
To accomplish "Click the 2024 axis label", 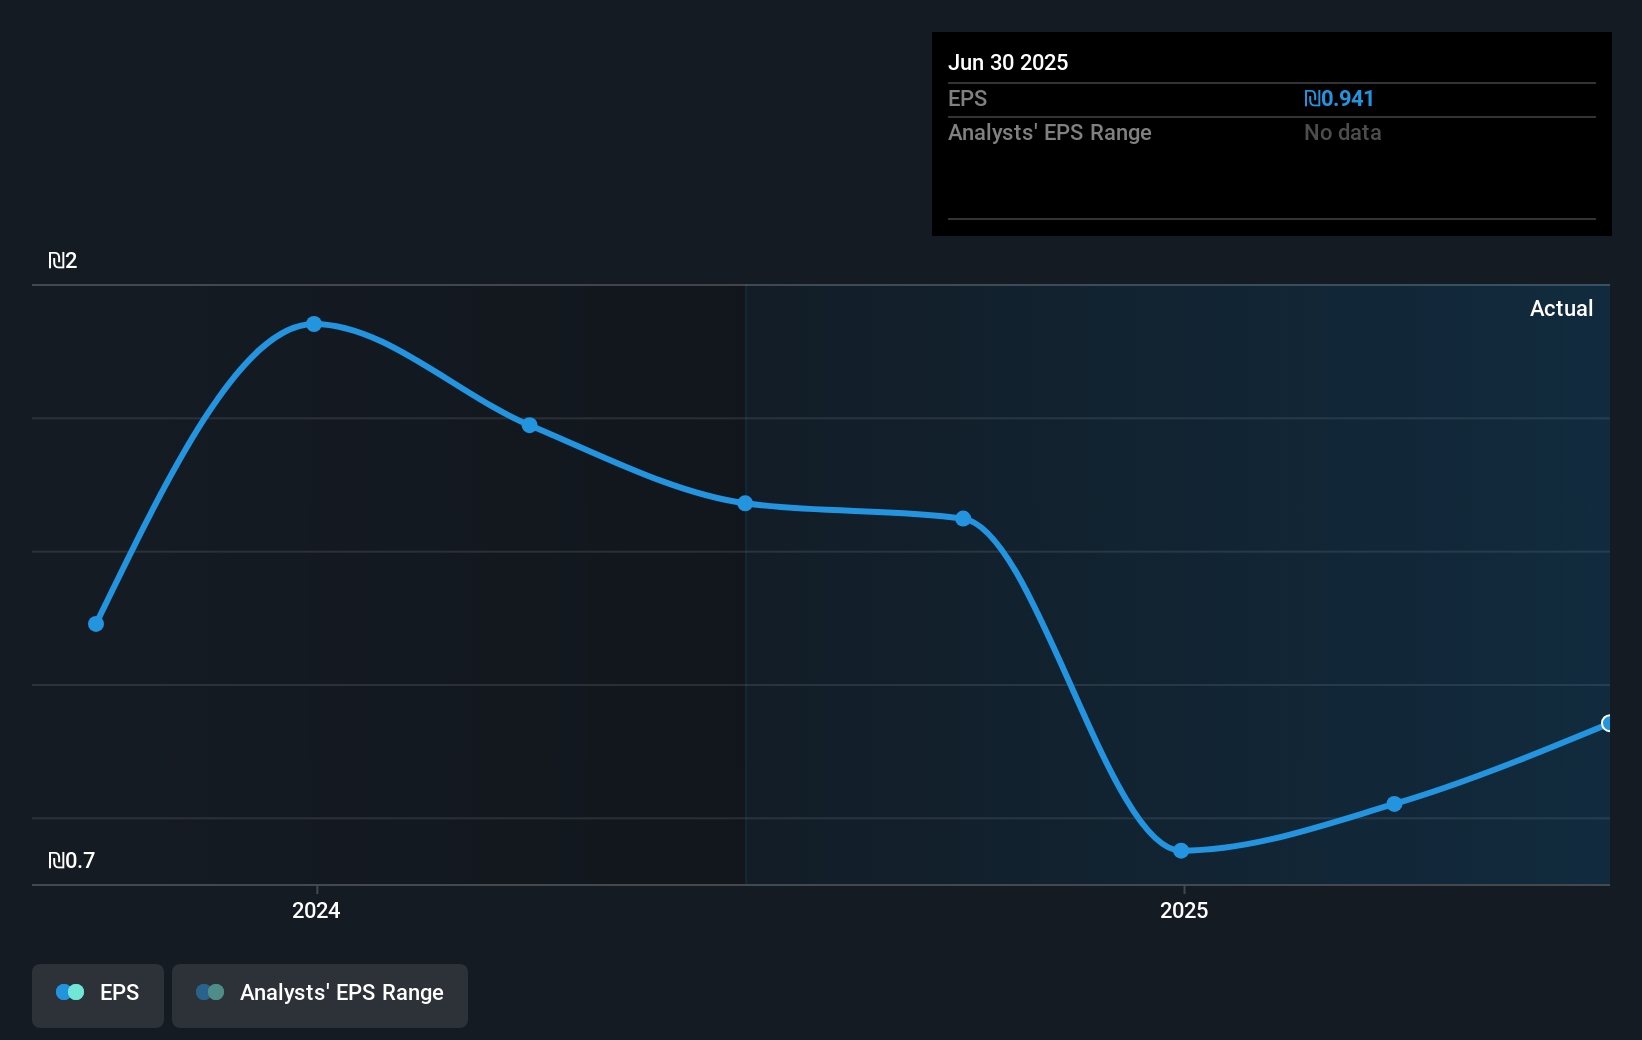I will (x=315, y=911).
